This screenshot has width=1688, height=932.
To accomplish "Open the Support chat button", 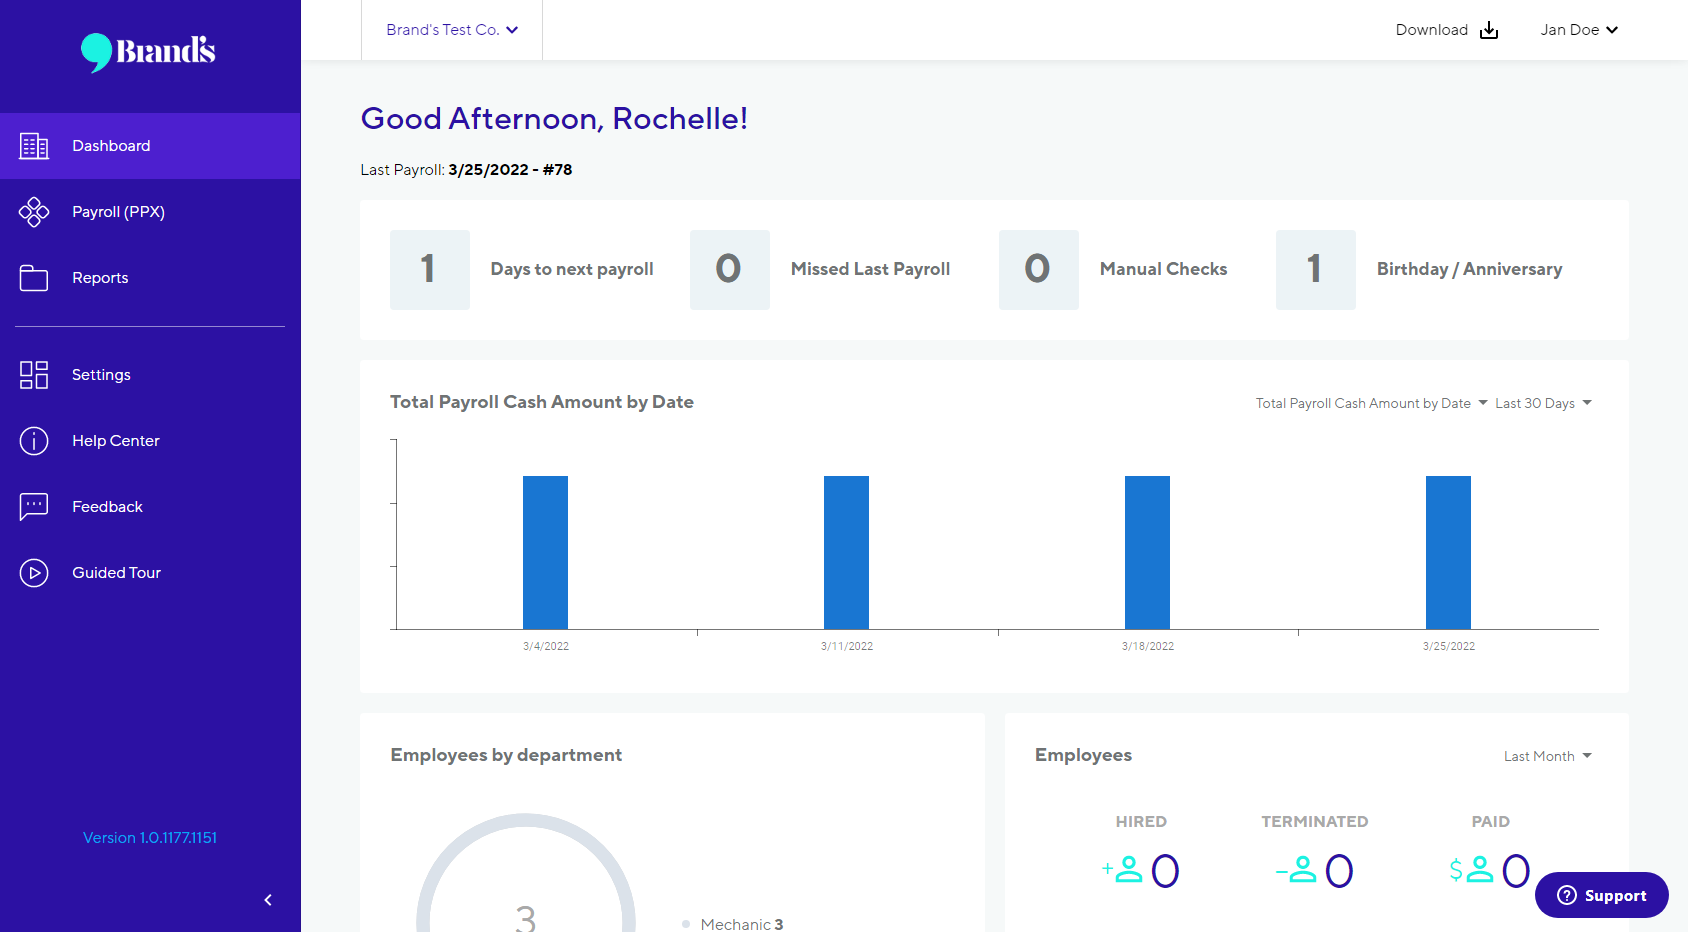I will (1602, 895).
